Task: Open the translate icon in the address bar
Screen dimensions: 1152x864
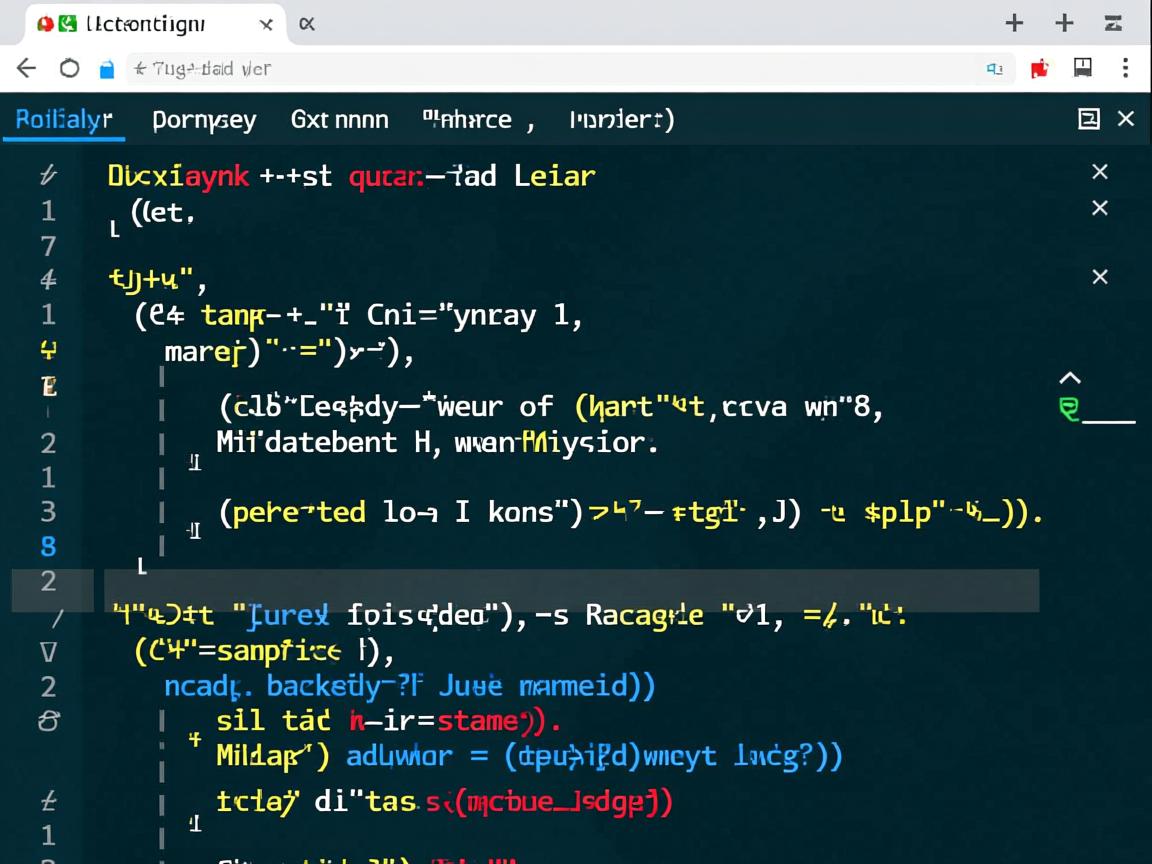Action: point(994,68)
